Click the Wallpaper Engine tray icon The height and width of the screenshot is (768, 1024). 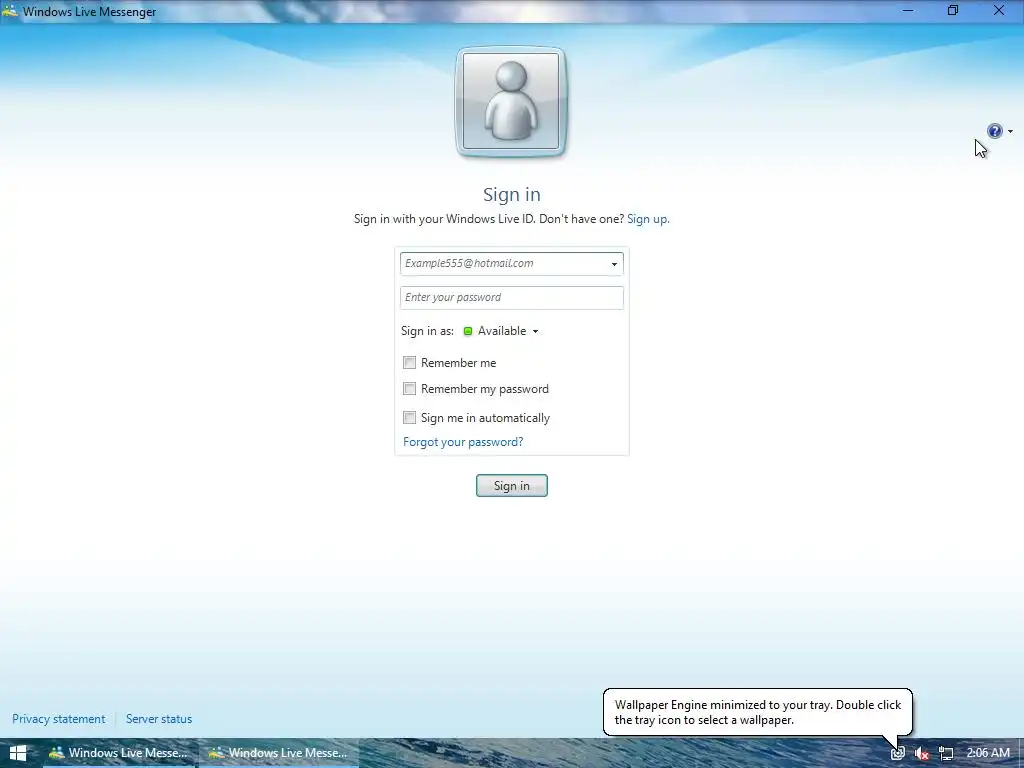[x=898, y=754]
